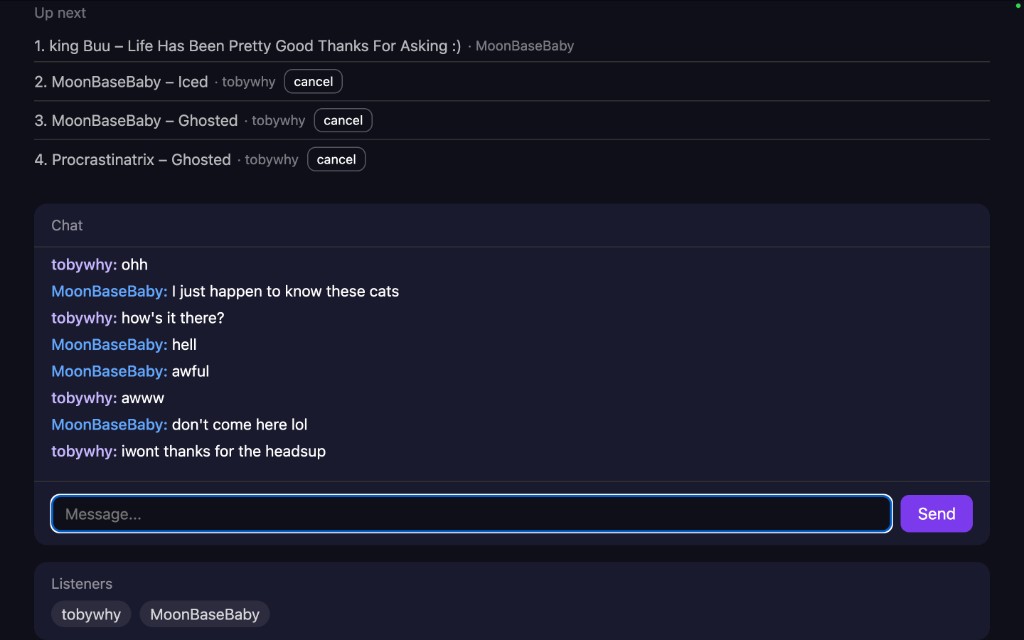This screenshot has width=1024, height=640.
Task: Click the "don't come here lol" chat message
Action: 239,425
